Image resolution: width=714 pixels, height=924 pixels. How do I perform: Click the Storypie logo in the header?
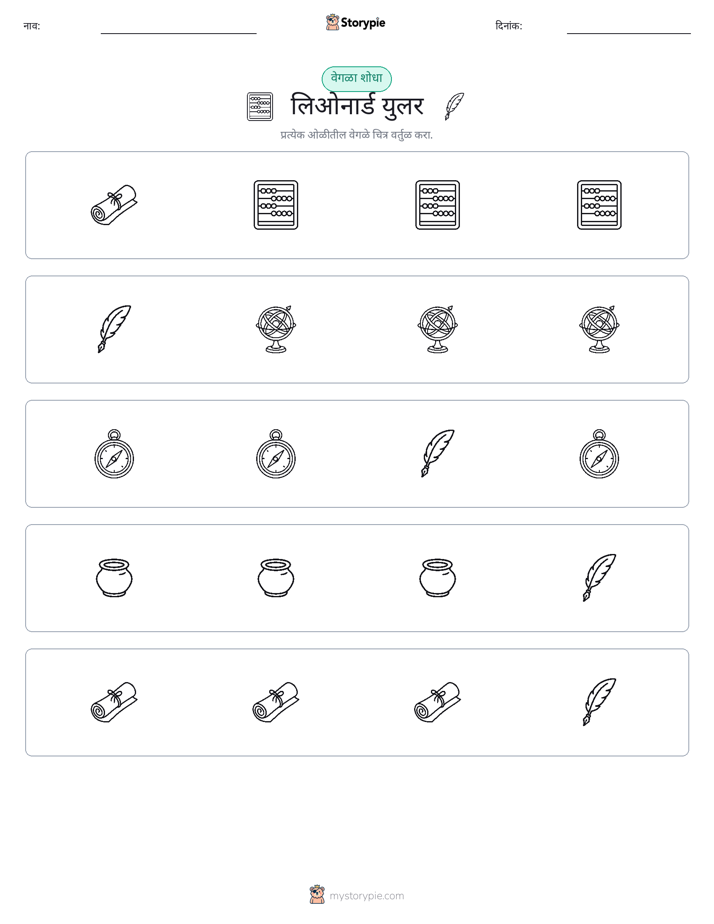click(355, 23)
